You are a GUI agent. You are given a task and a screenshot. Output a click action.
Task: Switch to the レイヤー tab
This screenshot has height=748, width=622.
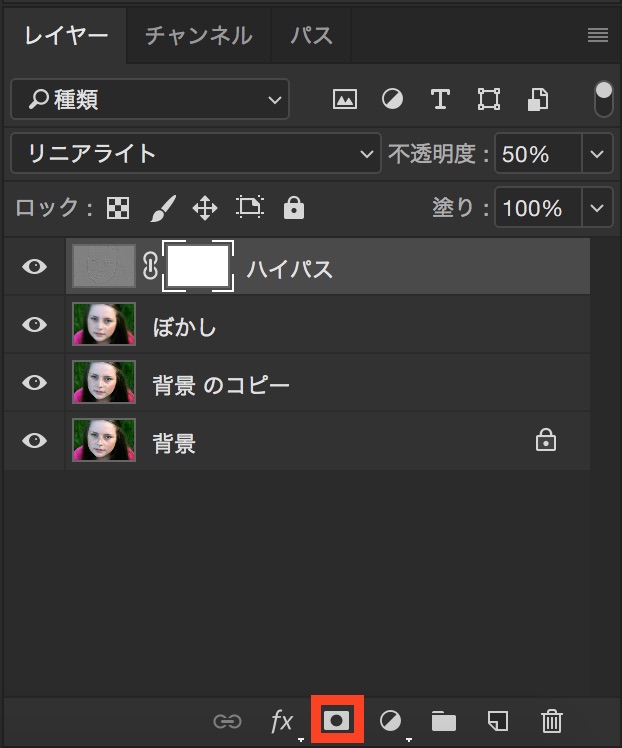point(66,35)
